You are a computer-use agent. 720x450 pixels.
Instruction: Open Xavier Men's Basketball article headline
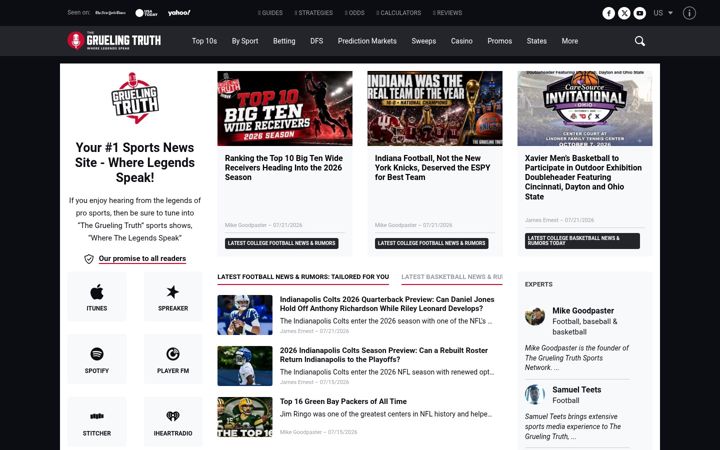583,177
